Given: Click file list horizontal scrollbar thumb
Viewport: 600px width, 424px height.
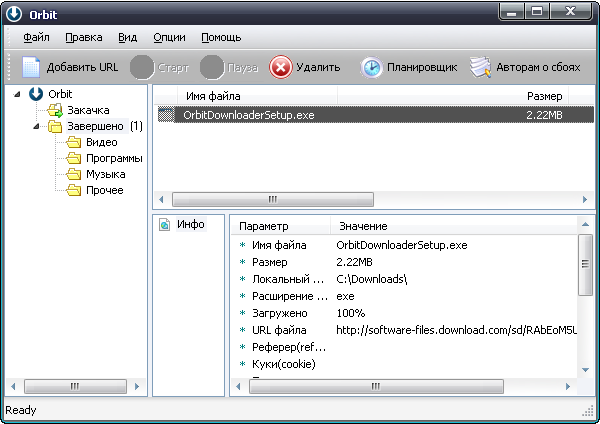Looking at the screenshot, I should pos(273,199).
